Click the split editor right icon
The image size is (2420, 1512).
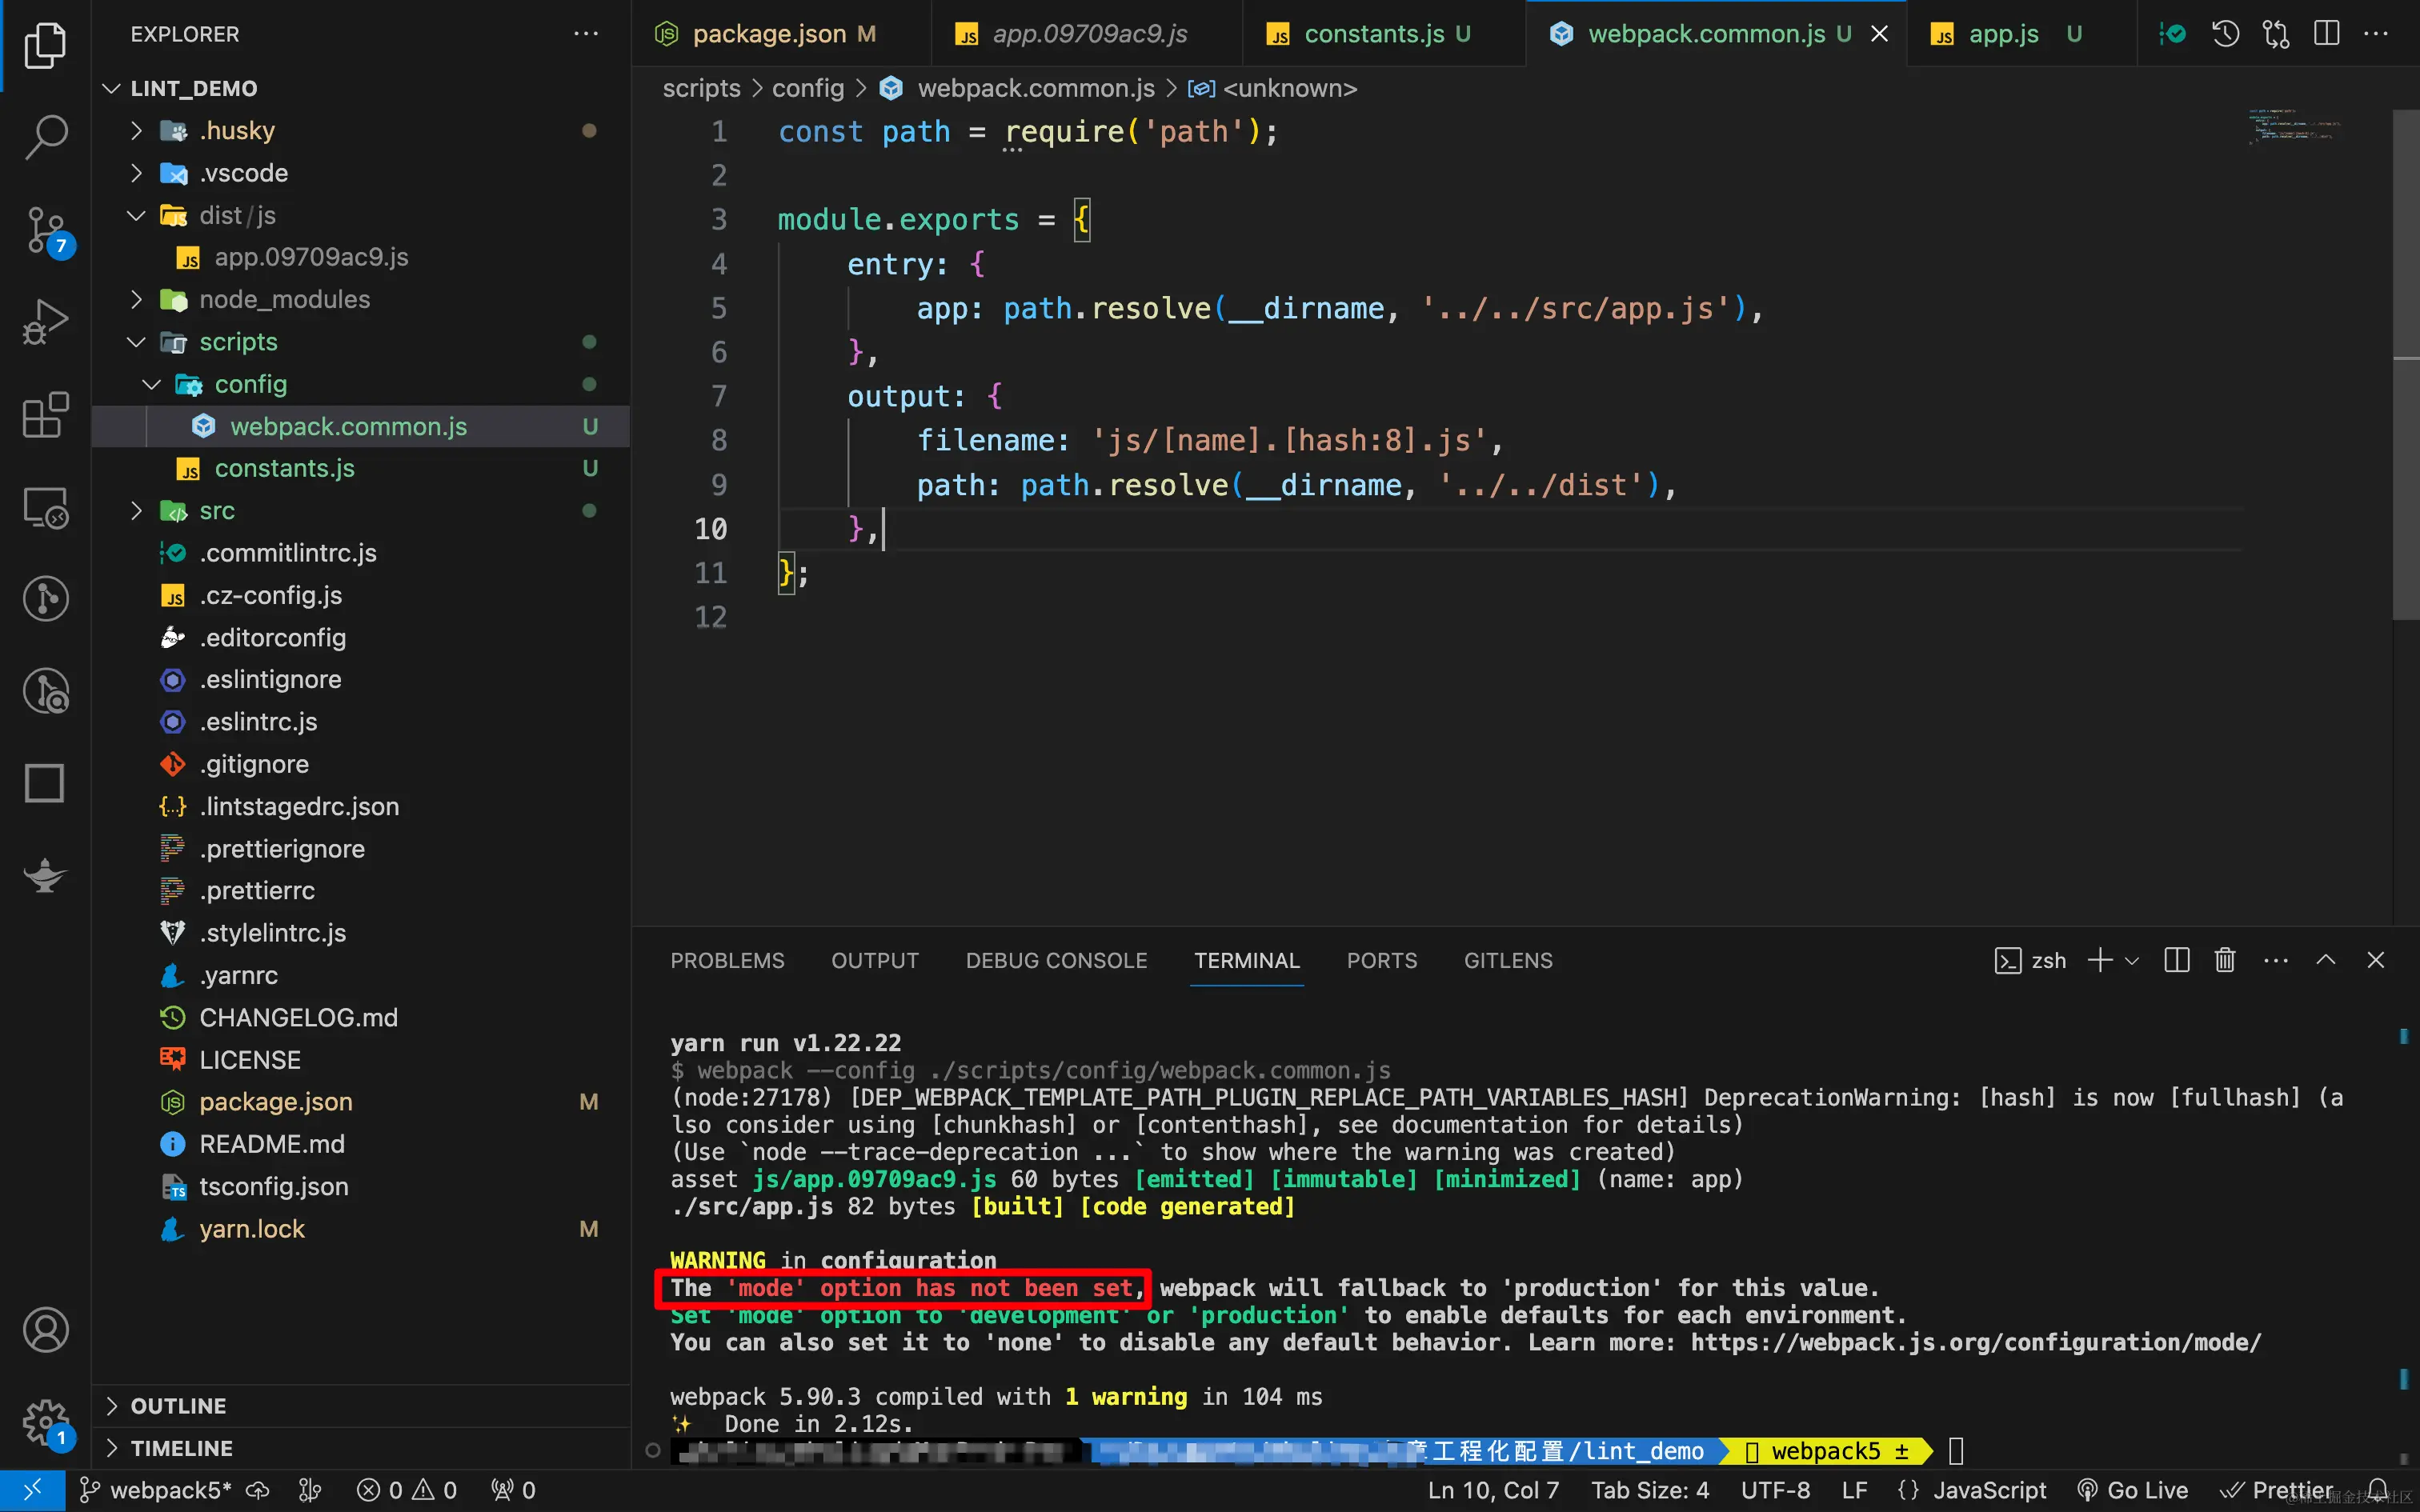coord(2327,34)
